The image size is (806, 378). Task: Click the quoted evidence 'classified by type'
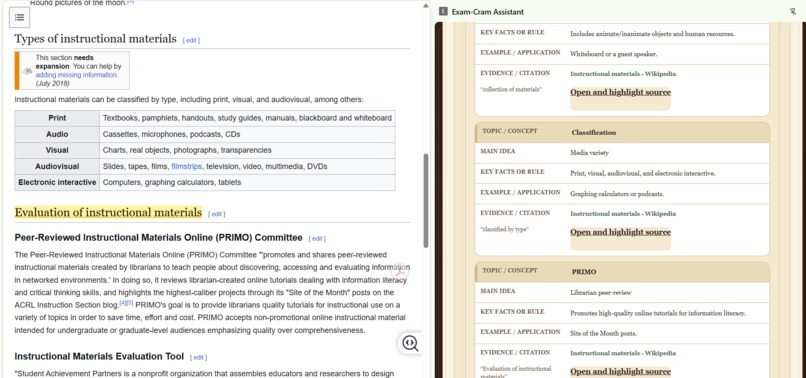(x=504, y=229)
